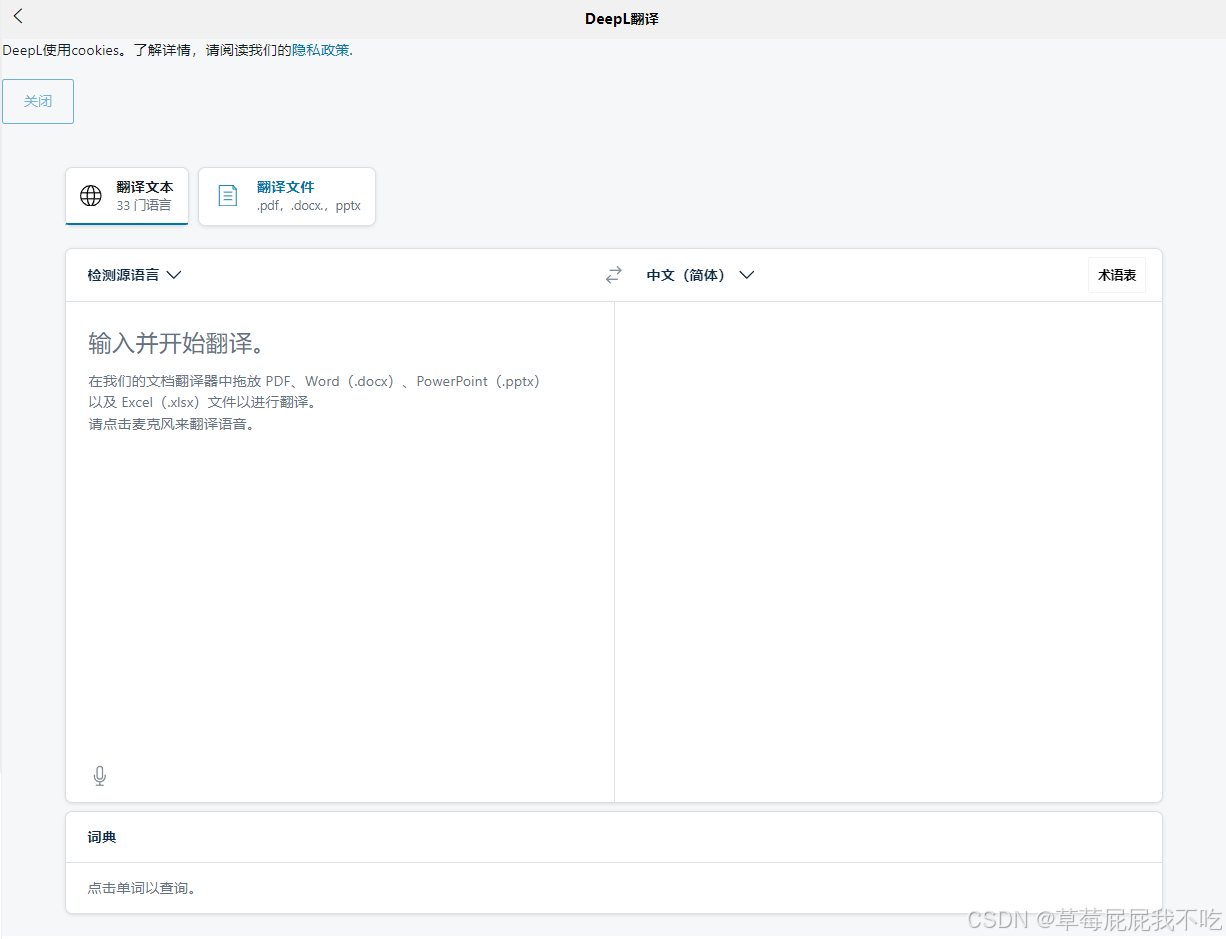1226x939 pixels.
Task: Swap source and target languages
Action: (614, 275)
